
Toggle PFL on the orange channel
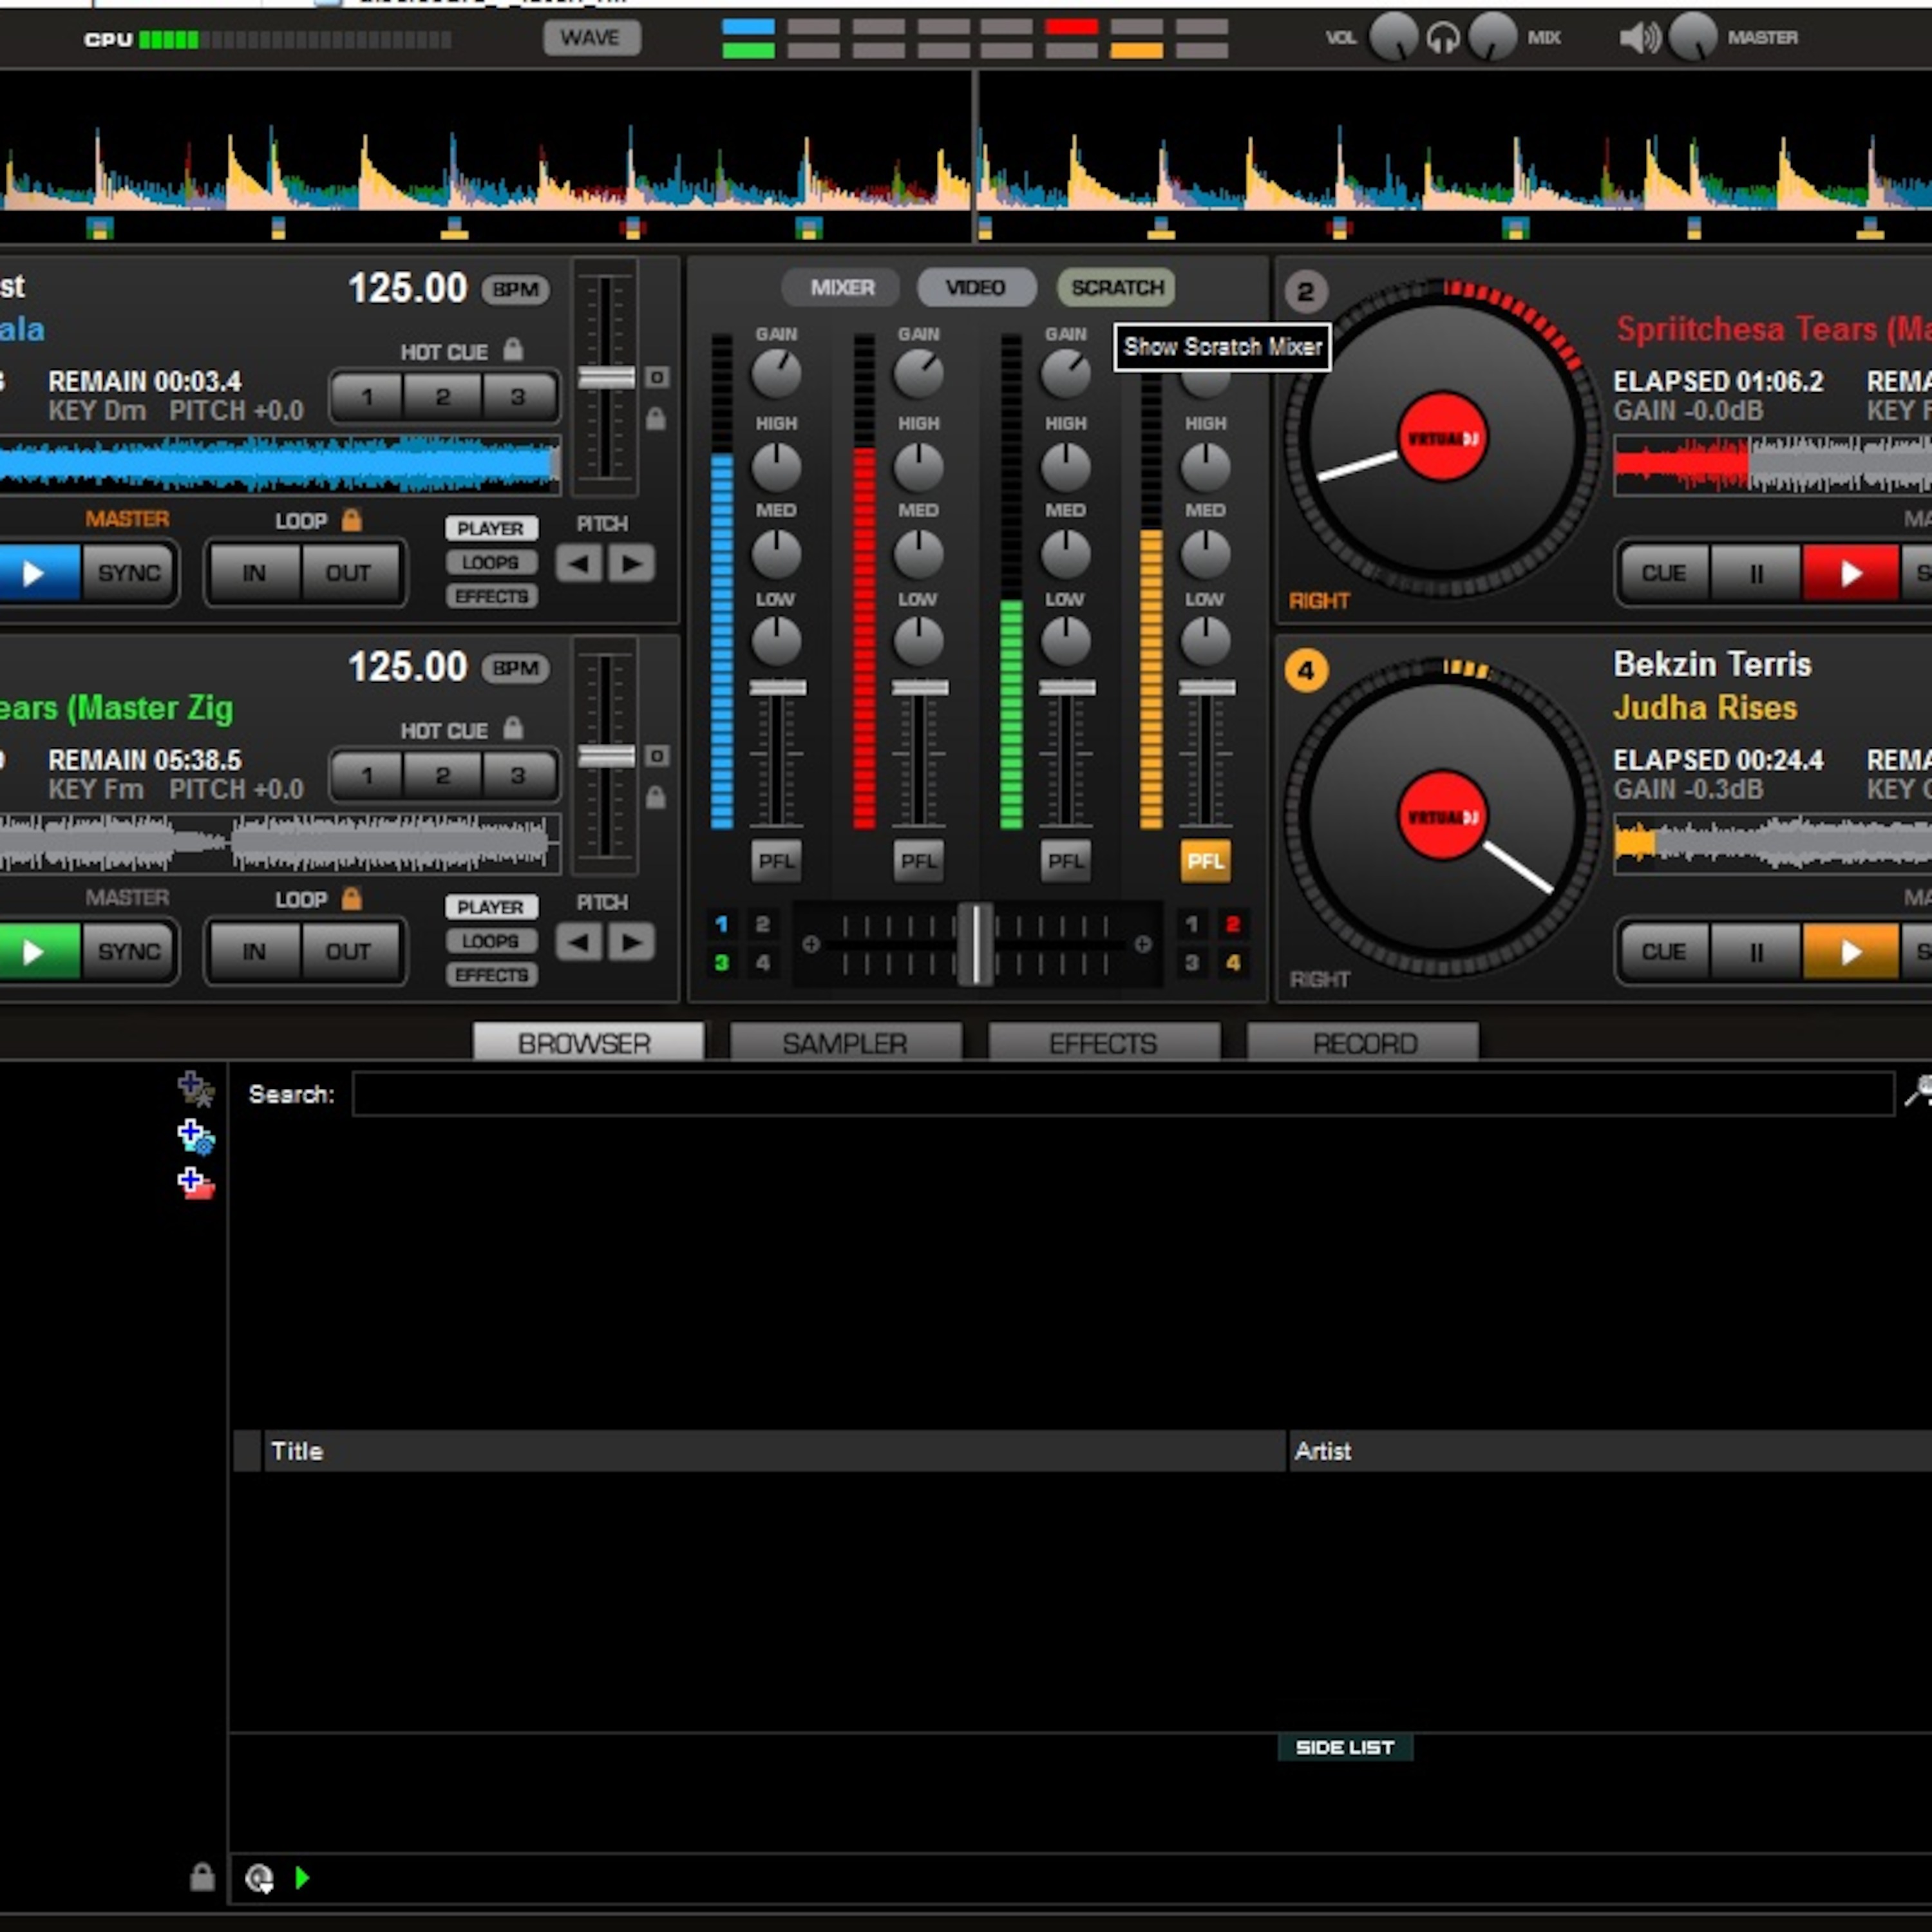coord(1205,861)
